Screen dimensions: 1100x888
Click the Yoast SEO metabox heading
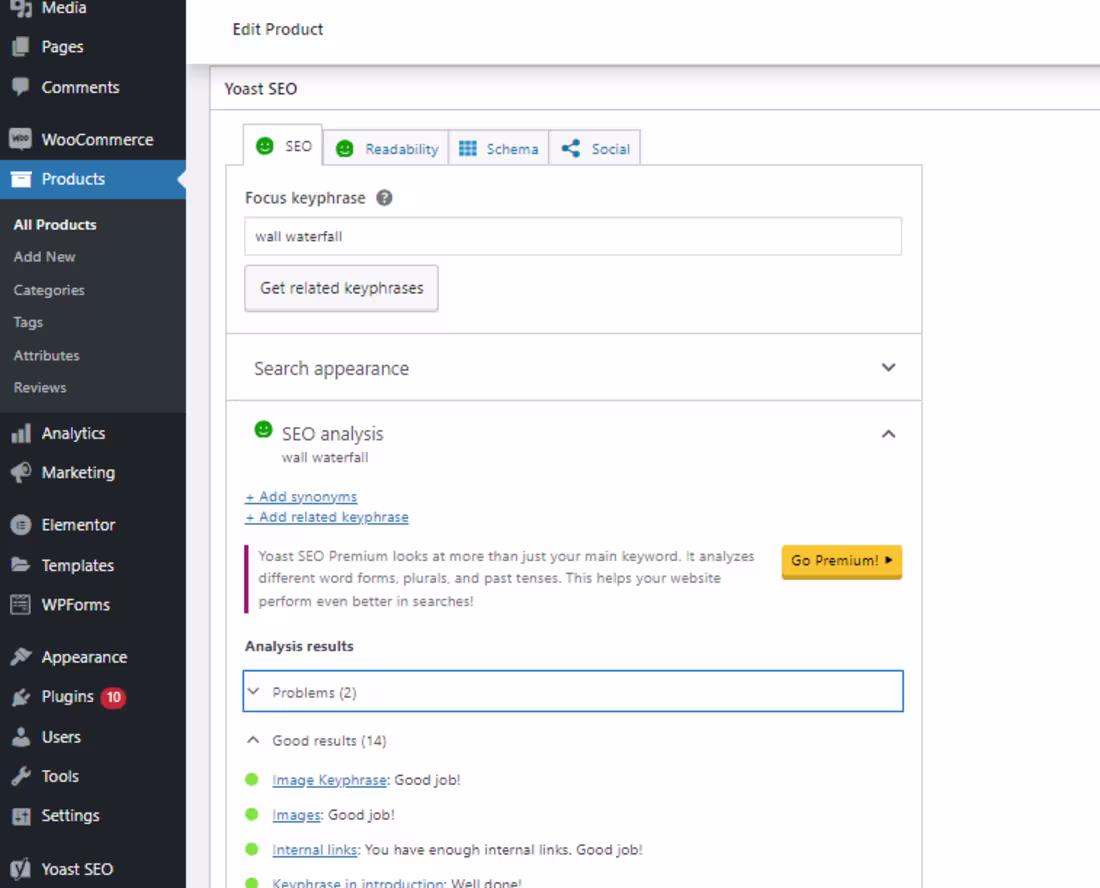pos(261,89)
